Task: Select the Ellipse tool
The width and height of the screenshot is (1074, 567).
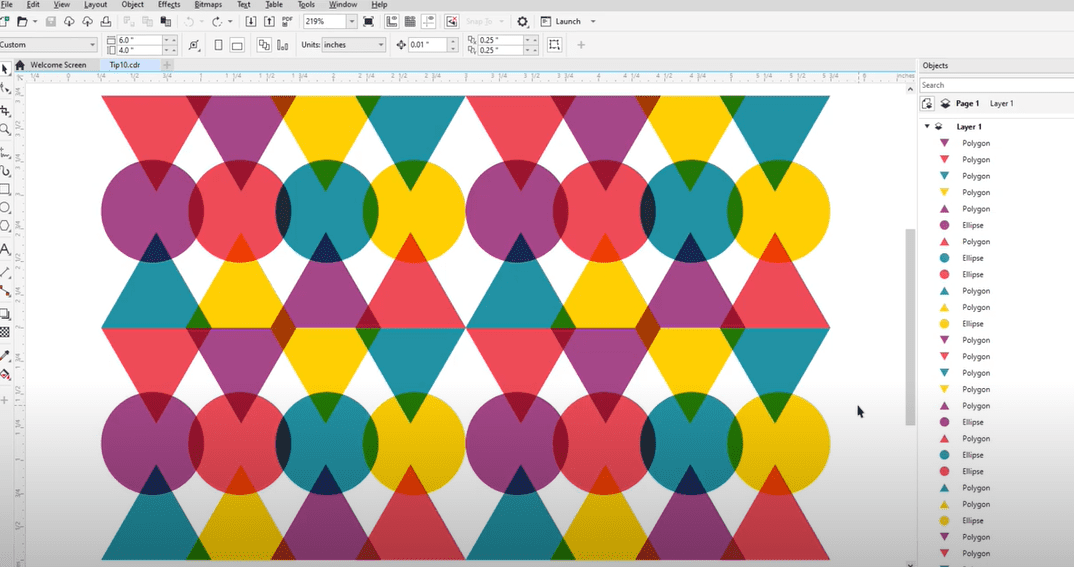Action: 5,208
